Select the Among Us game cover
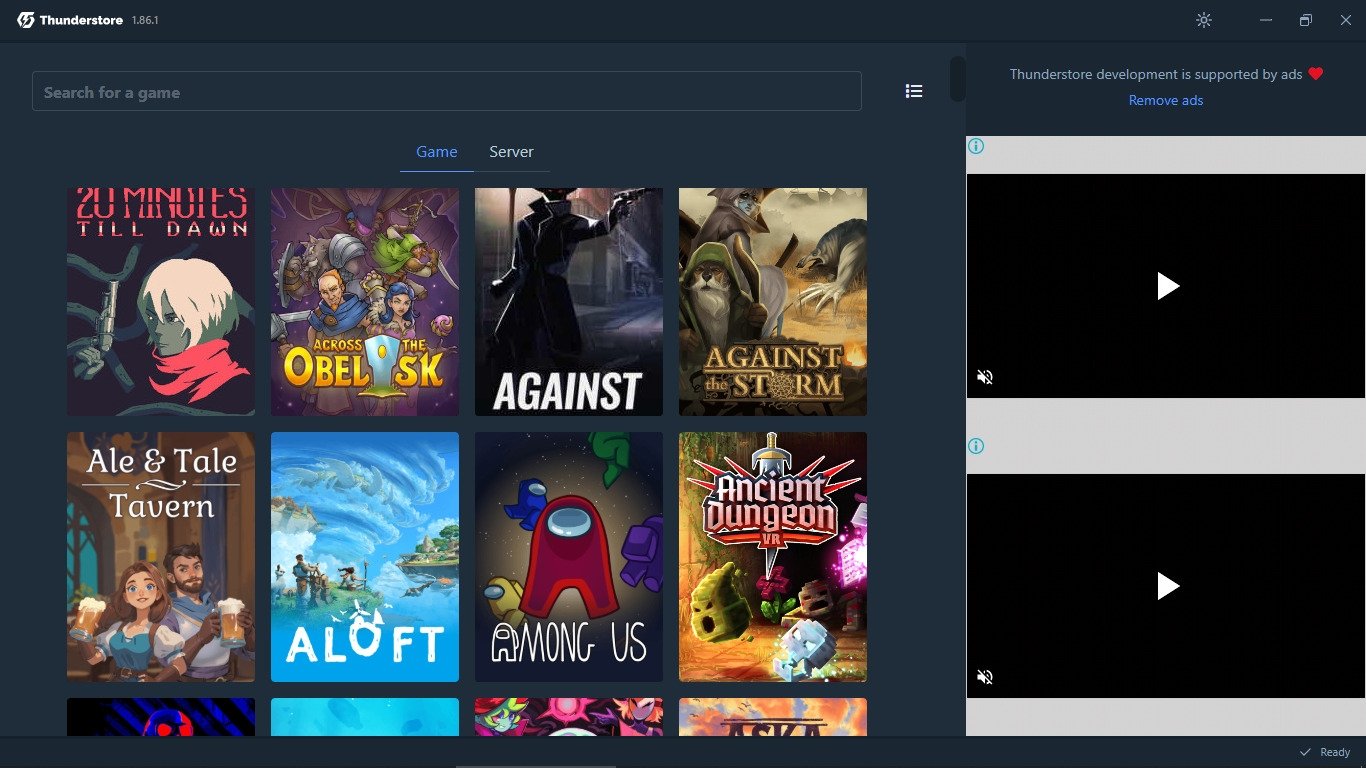The image size is (1366, 768). [568, 557]
